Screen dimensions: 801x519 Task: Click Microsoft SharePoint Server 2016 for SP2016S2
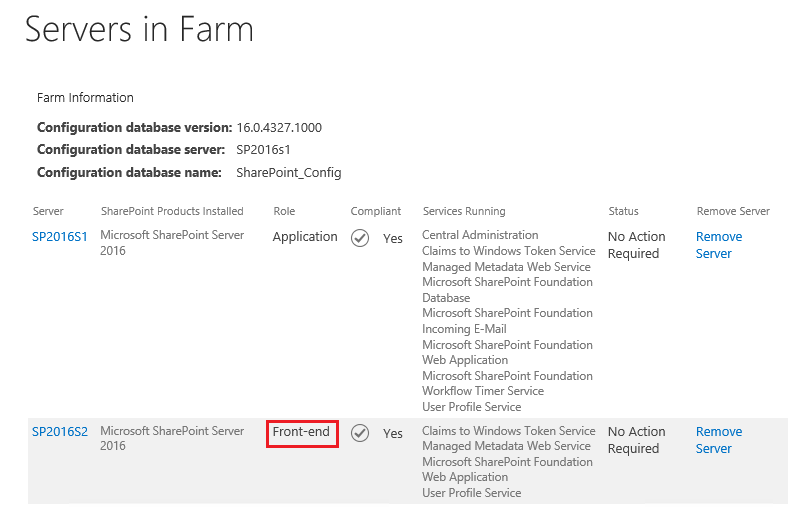[x=172, y=438]
